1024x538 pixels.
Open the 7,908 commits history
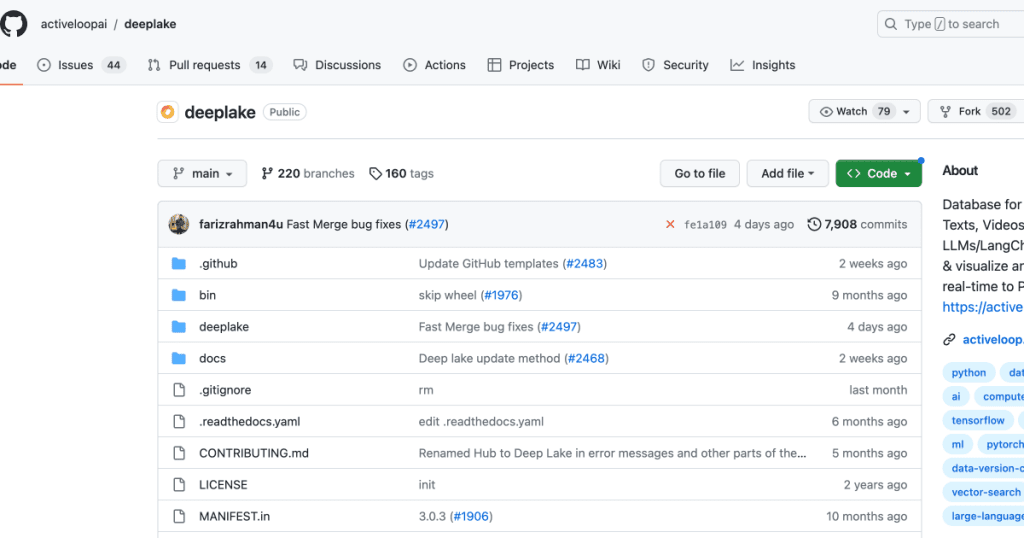tap(857, 224)
